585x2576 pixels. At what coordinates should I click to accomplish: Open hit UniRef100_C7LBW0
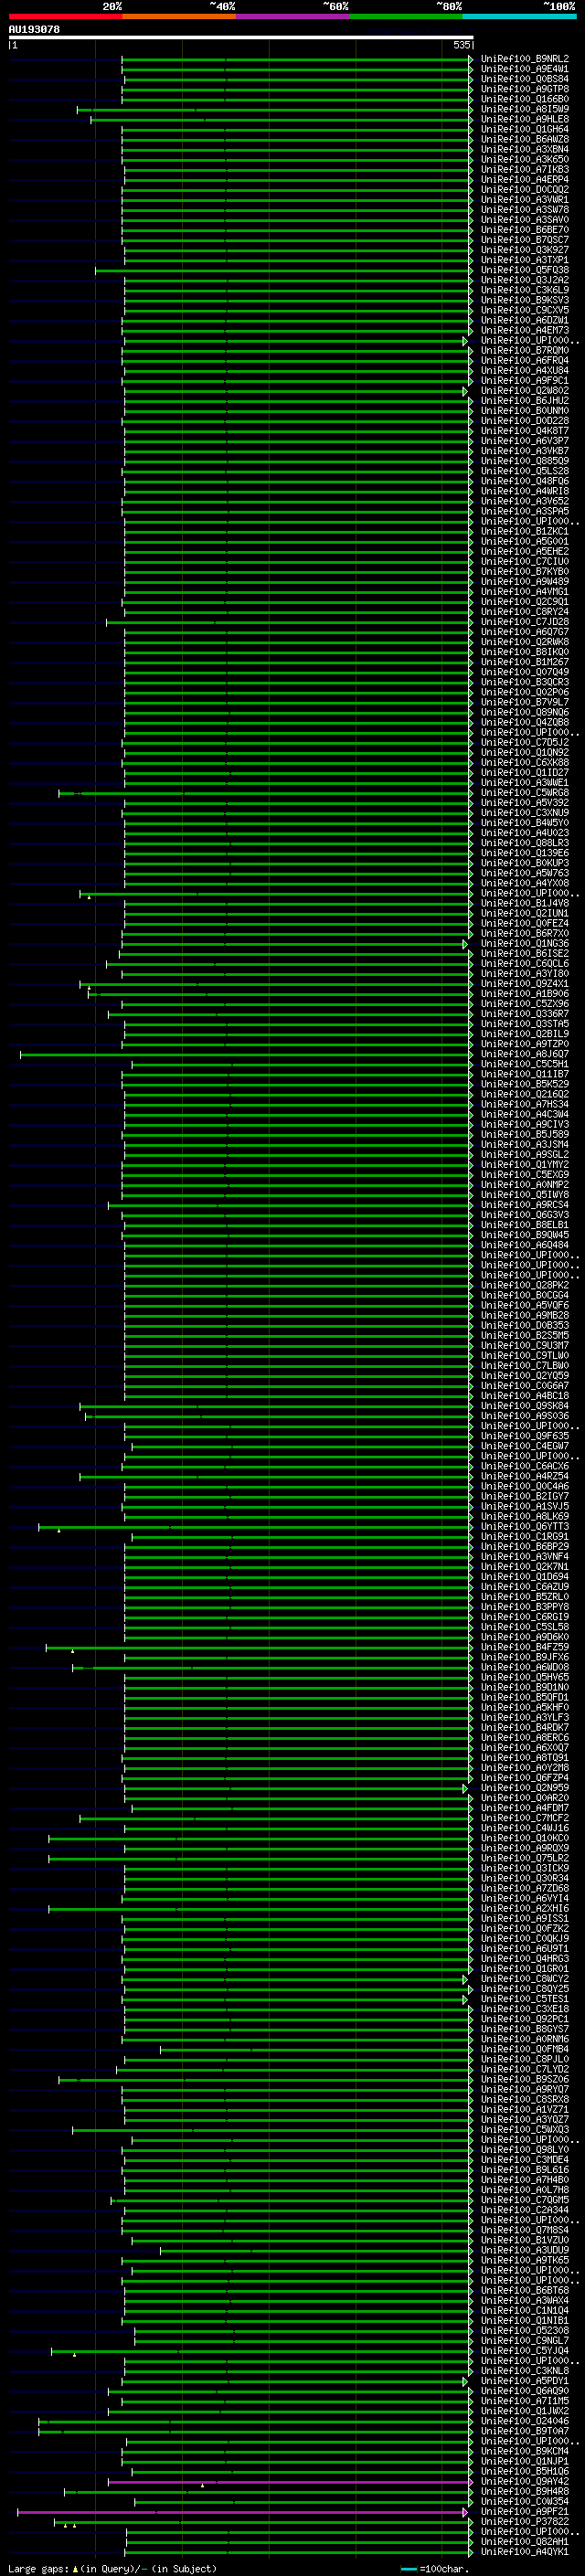[524, 1366]
